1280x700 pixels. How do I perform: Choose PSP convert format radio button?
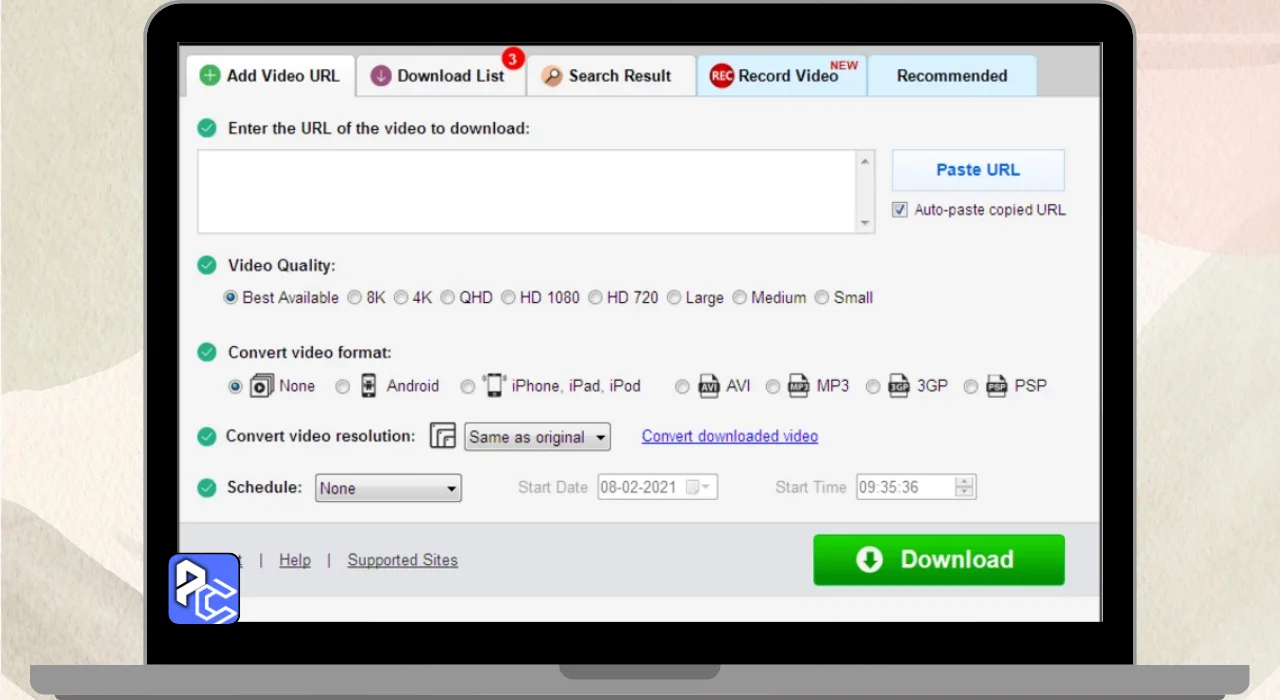pos(971,386)
